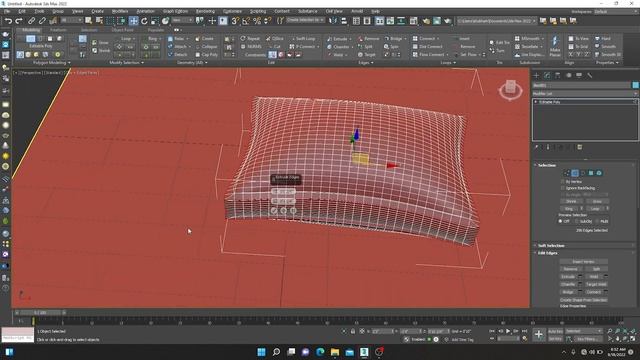Expand the Soft Selection rollout
The width and height of the screenshot is (640, 360).
coord(551,246)
